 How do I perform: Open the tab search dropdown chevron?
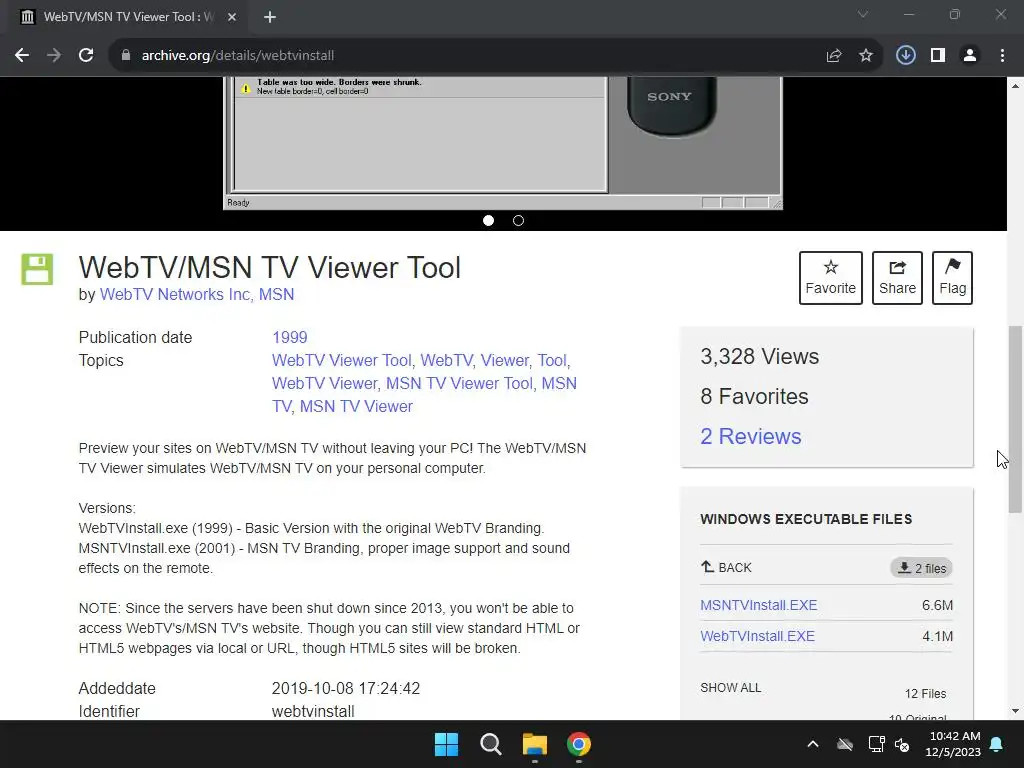(863, 14)
